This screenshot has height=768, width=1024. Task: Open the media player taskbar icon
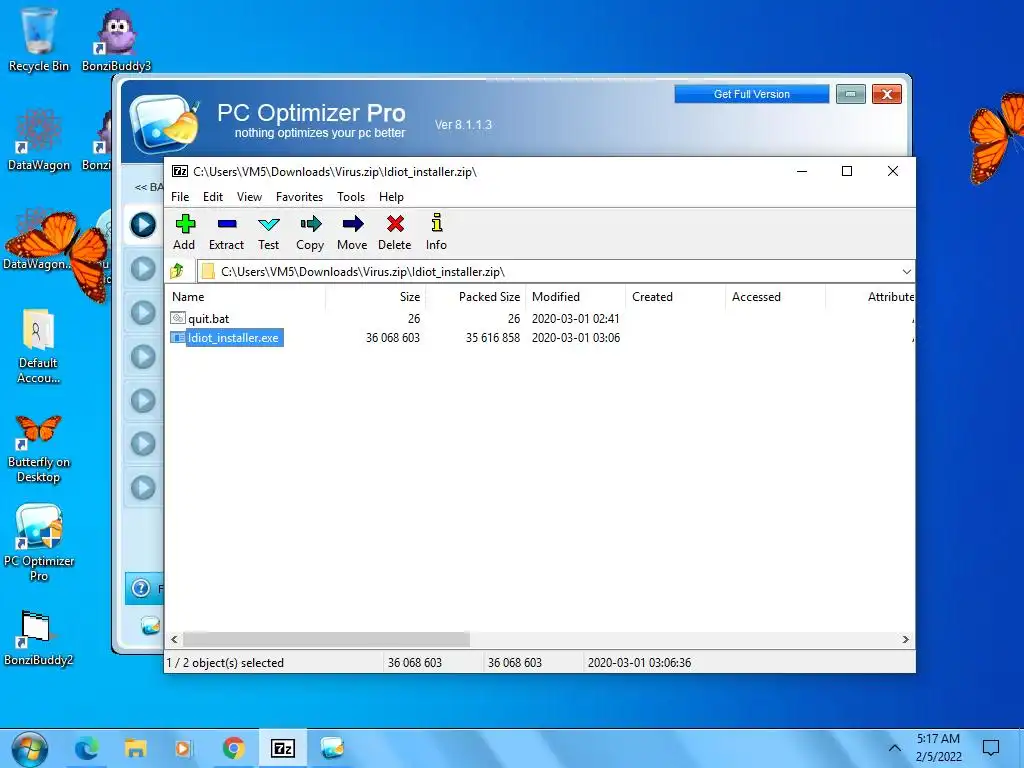pyautogui.click(x=184, y=748)
